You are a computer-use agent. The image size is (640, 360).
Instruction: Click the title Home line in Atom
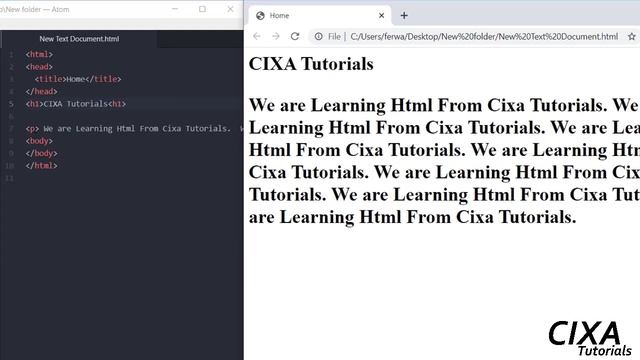pos(78,79)
